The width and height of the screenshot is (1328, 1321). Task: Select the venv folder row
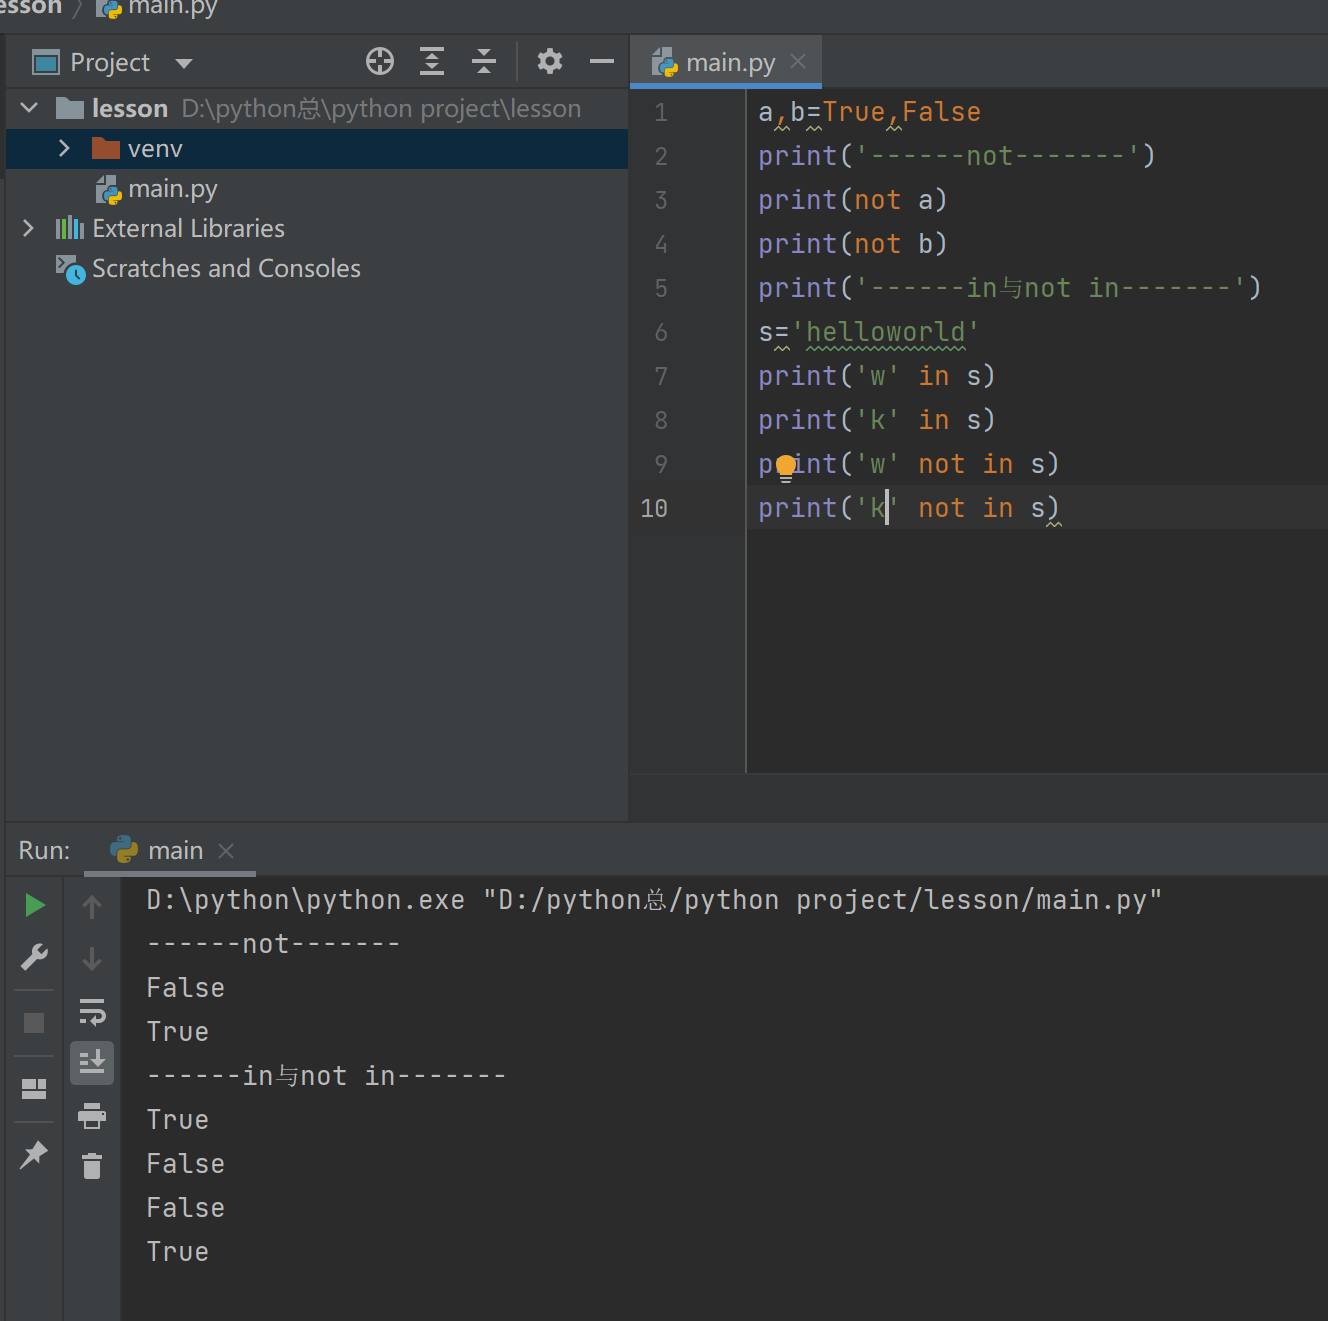pos(317,149)
